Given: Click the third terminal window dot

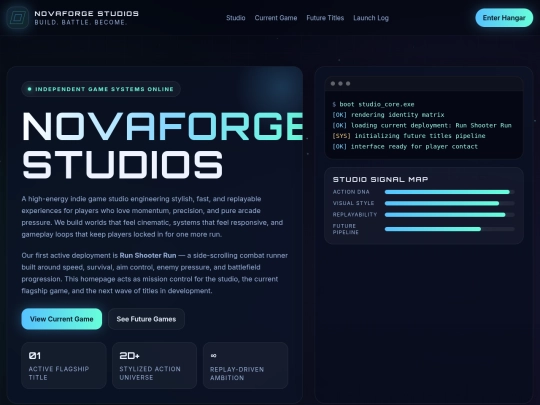Looking at the screenshot, I should point(348,84).
